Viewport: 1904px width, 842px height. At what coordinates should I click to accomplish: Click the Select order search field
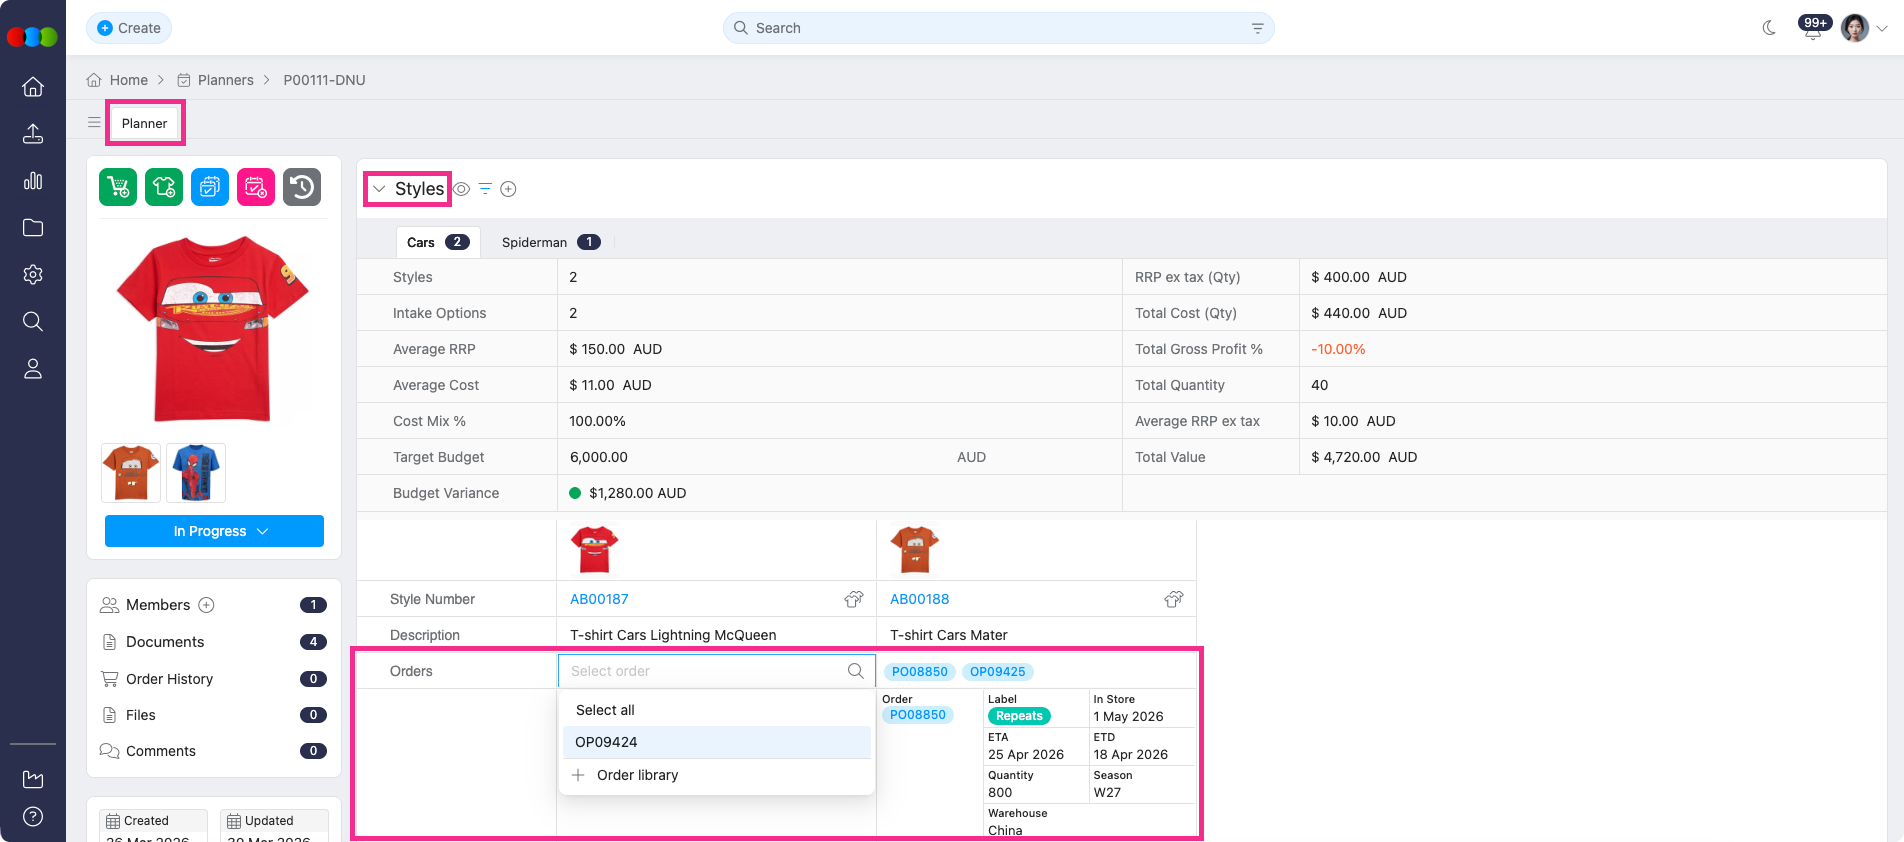[x=705, y=671]
